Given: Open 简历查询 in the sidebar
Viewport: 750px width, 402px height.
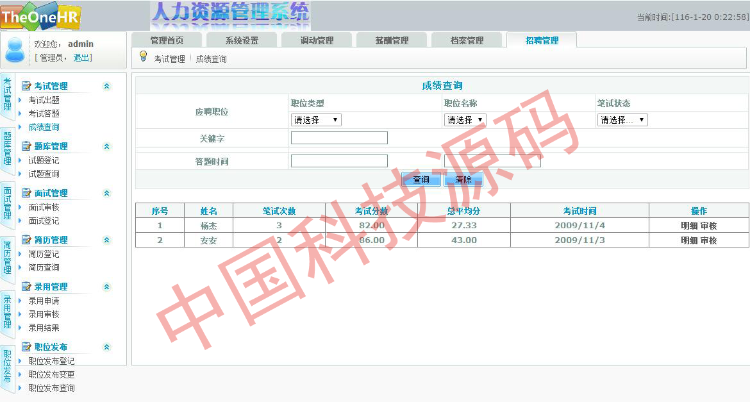Looking at the screenshot, I should coord(44,267).
